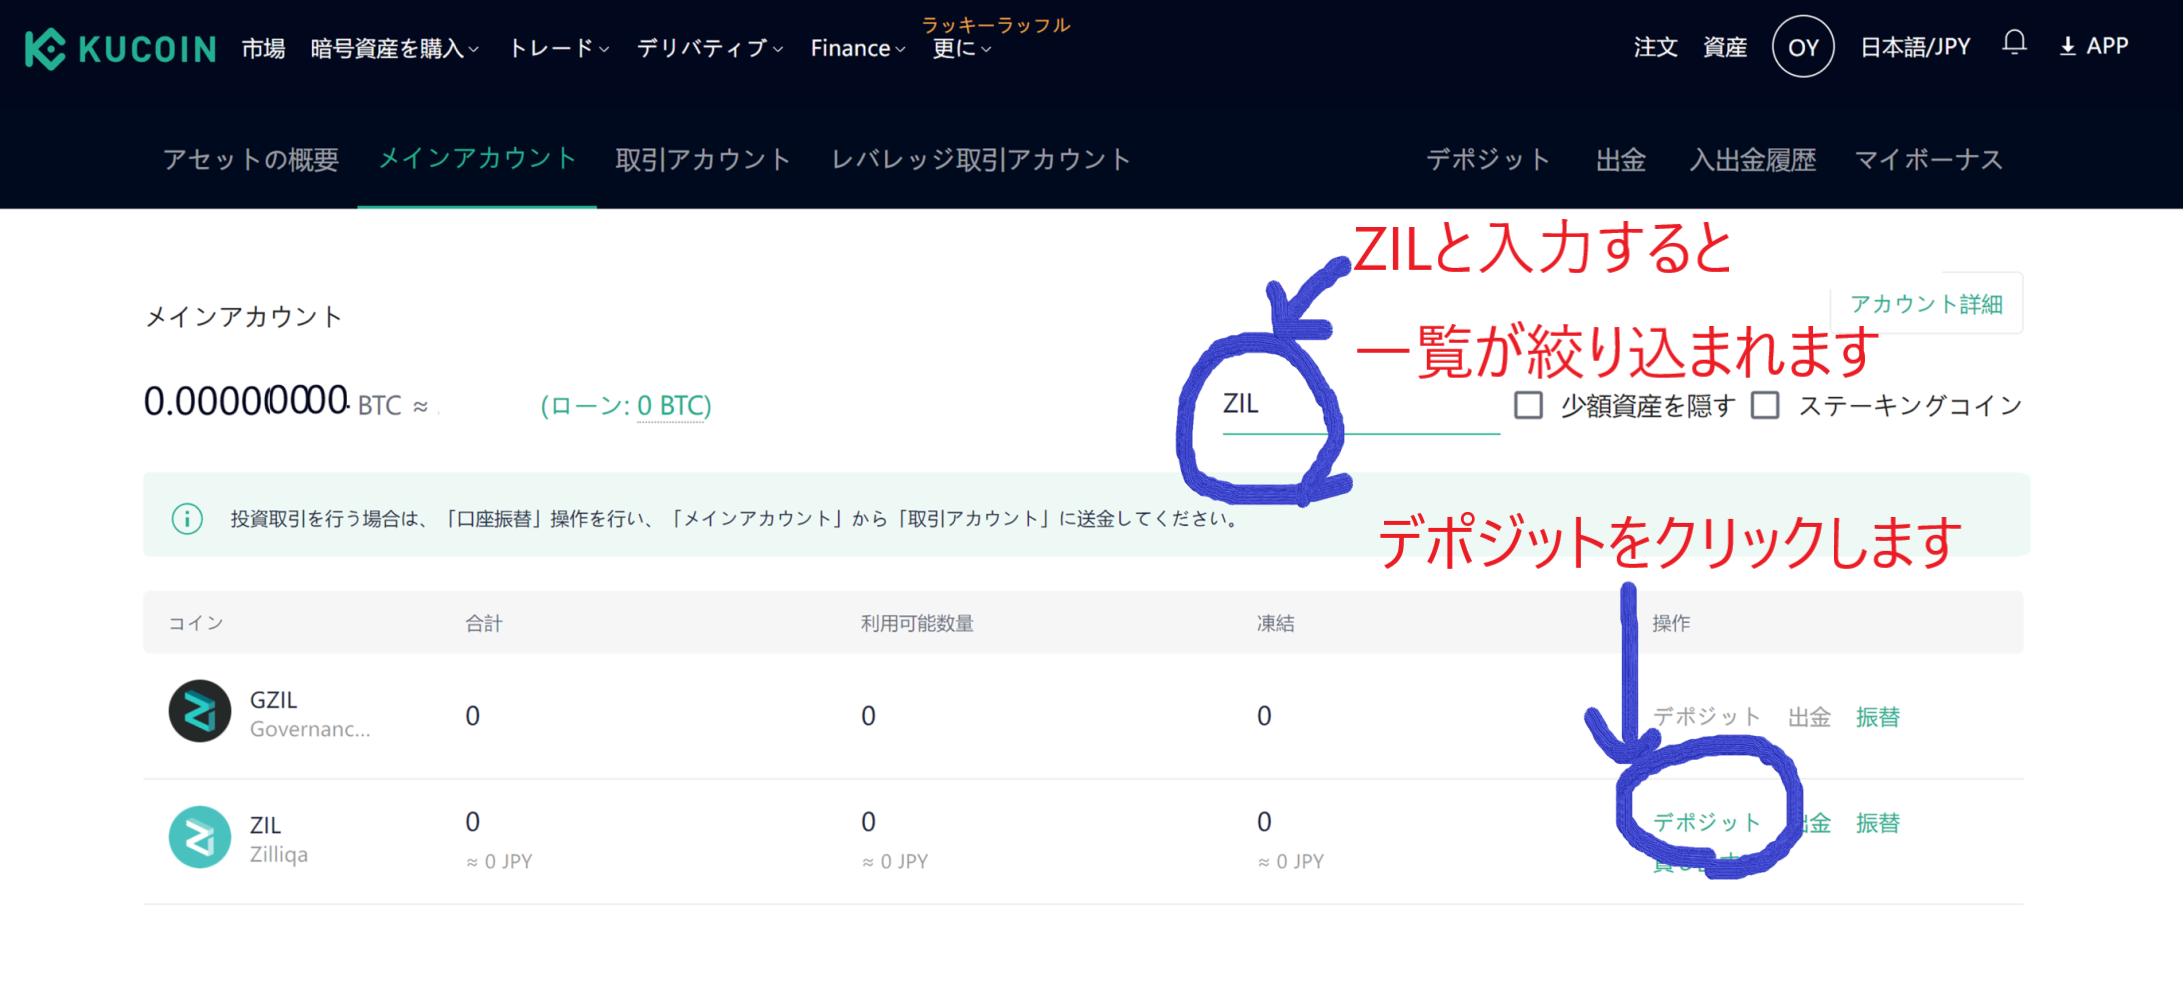Viewport: 2183px width, 985px height.
Task: Select the メインアカウント tab
Action: 477,158
